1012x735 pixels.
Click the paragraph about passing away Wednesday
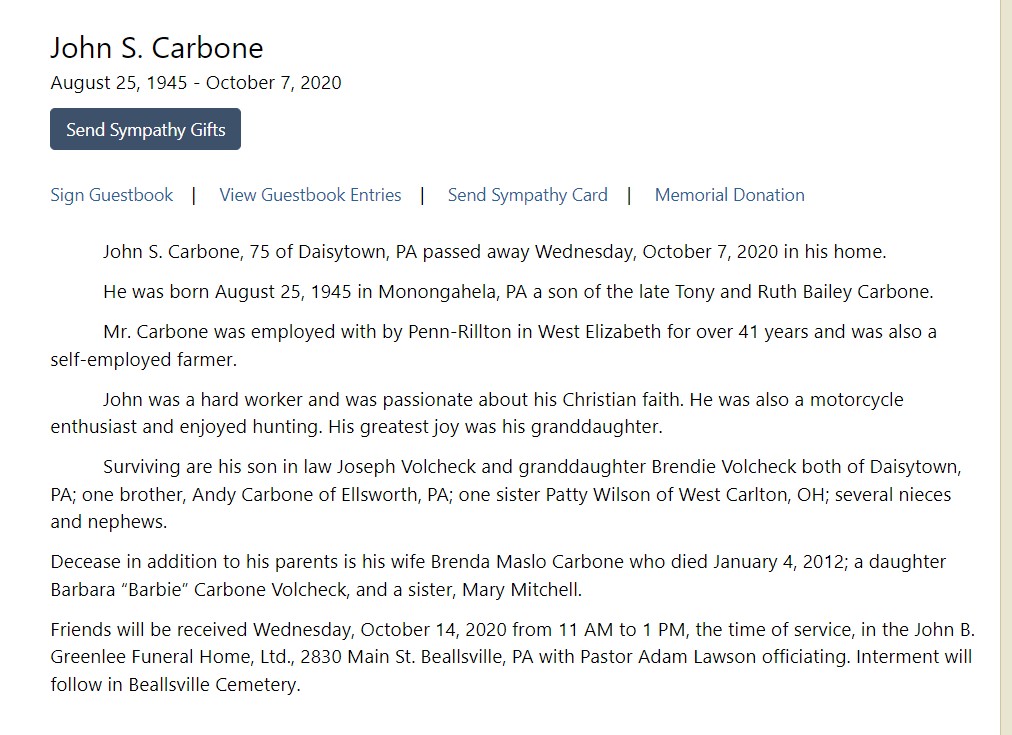click(x=494, y=252)
